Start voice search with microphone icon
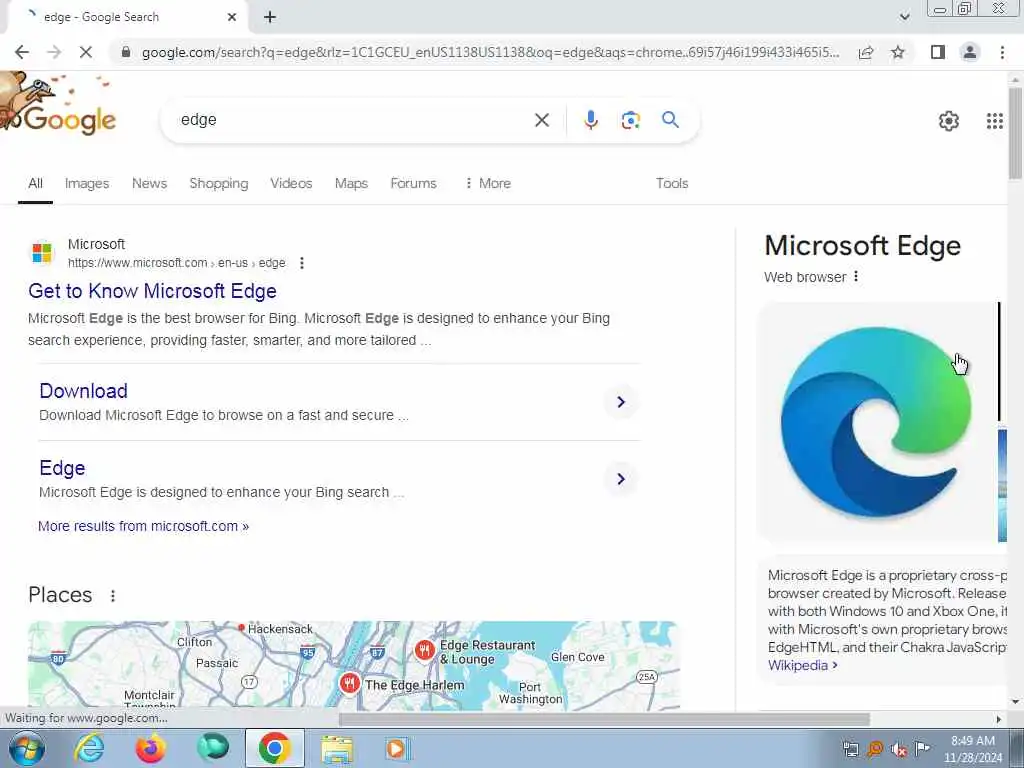The width and height of the screenshot is (1024, 768). [x=590, y=120]
